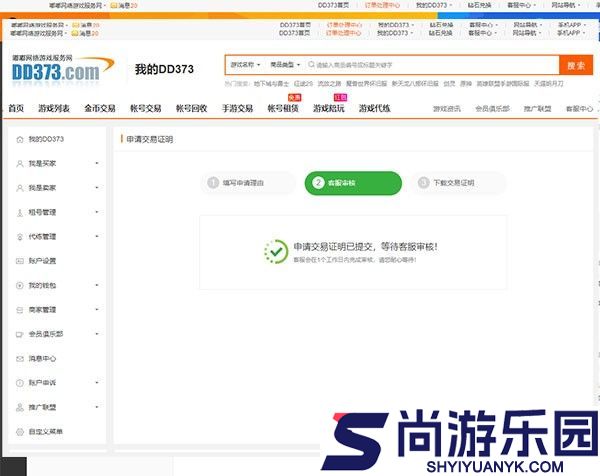Expand the 代练管理 sidebar arrow
This screenshot has width=600, height=476.
point(97,236)
